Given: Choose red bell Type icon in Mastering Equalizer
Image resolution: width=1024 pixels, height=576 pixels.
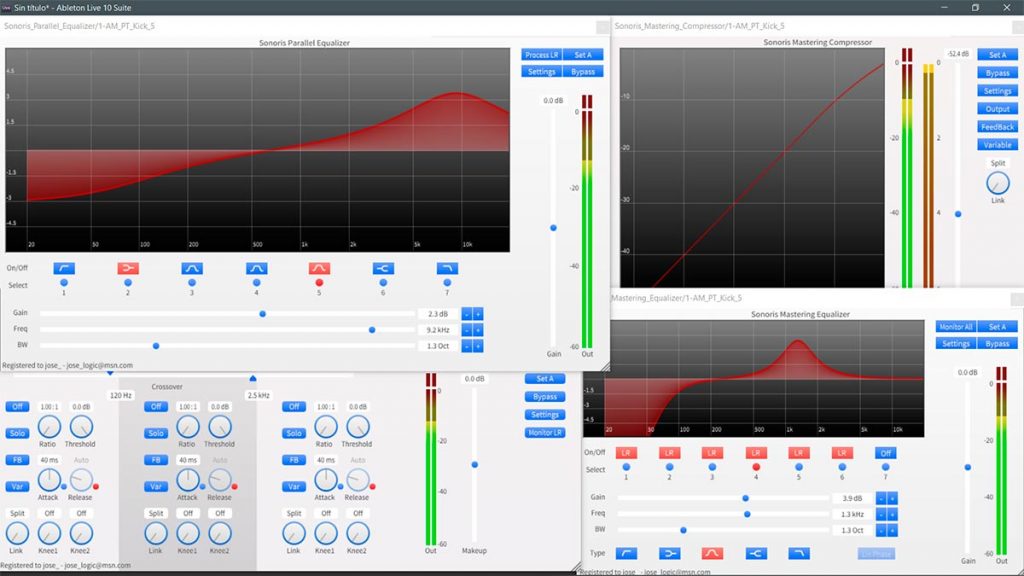Looking at the screenshot, I should coord(712,554).
